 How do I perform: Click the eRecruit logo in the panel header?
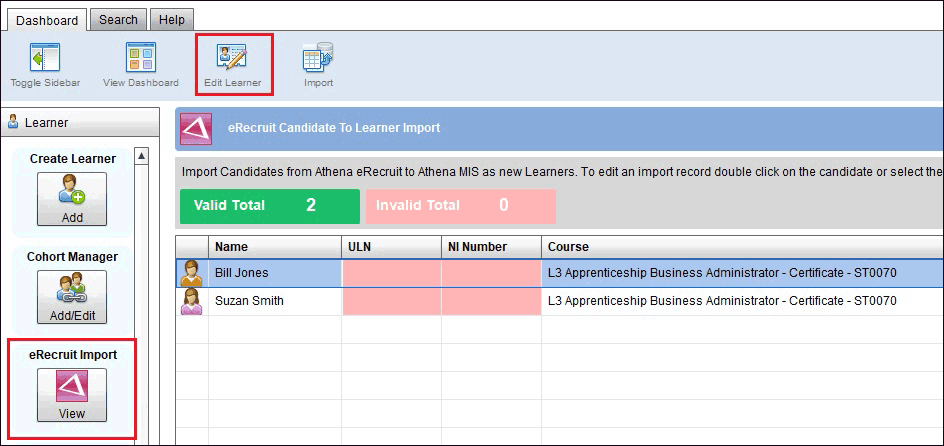[x=197, y=129]
